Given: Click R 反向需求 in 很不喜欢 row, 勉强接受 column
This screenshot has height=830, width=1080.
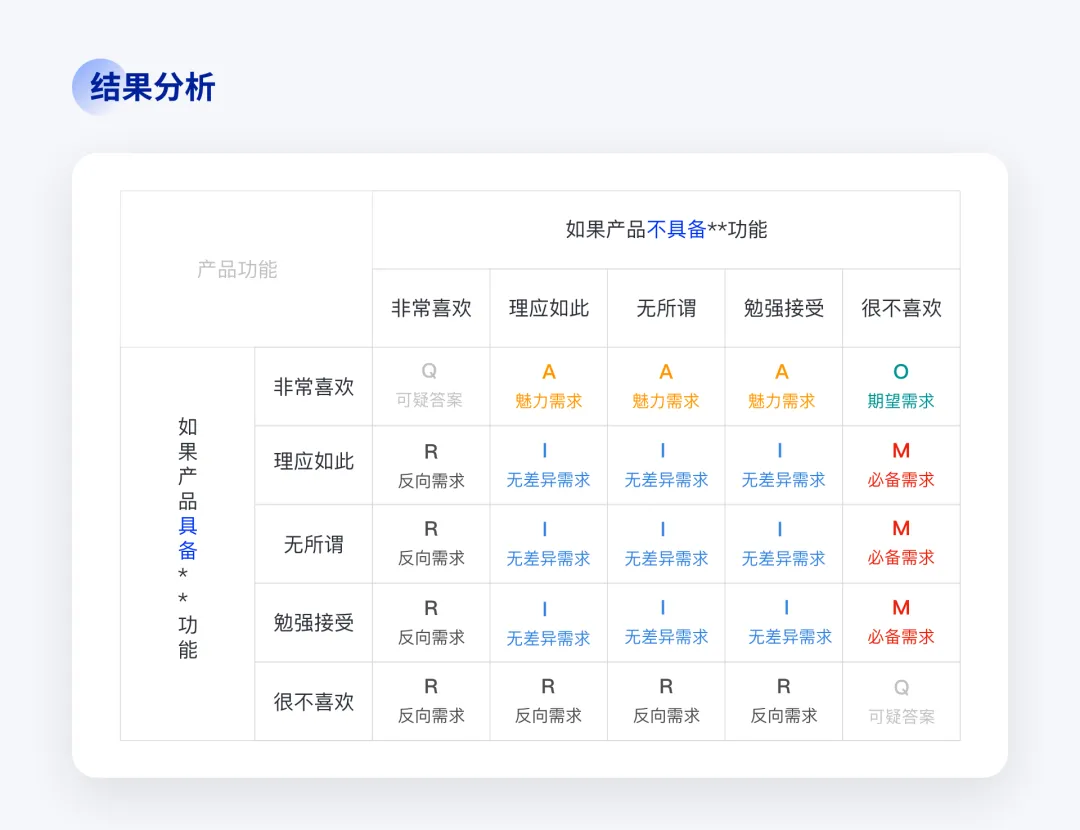Looking at the screenshot, I should [784, 701].
